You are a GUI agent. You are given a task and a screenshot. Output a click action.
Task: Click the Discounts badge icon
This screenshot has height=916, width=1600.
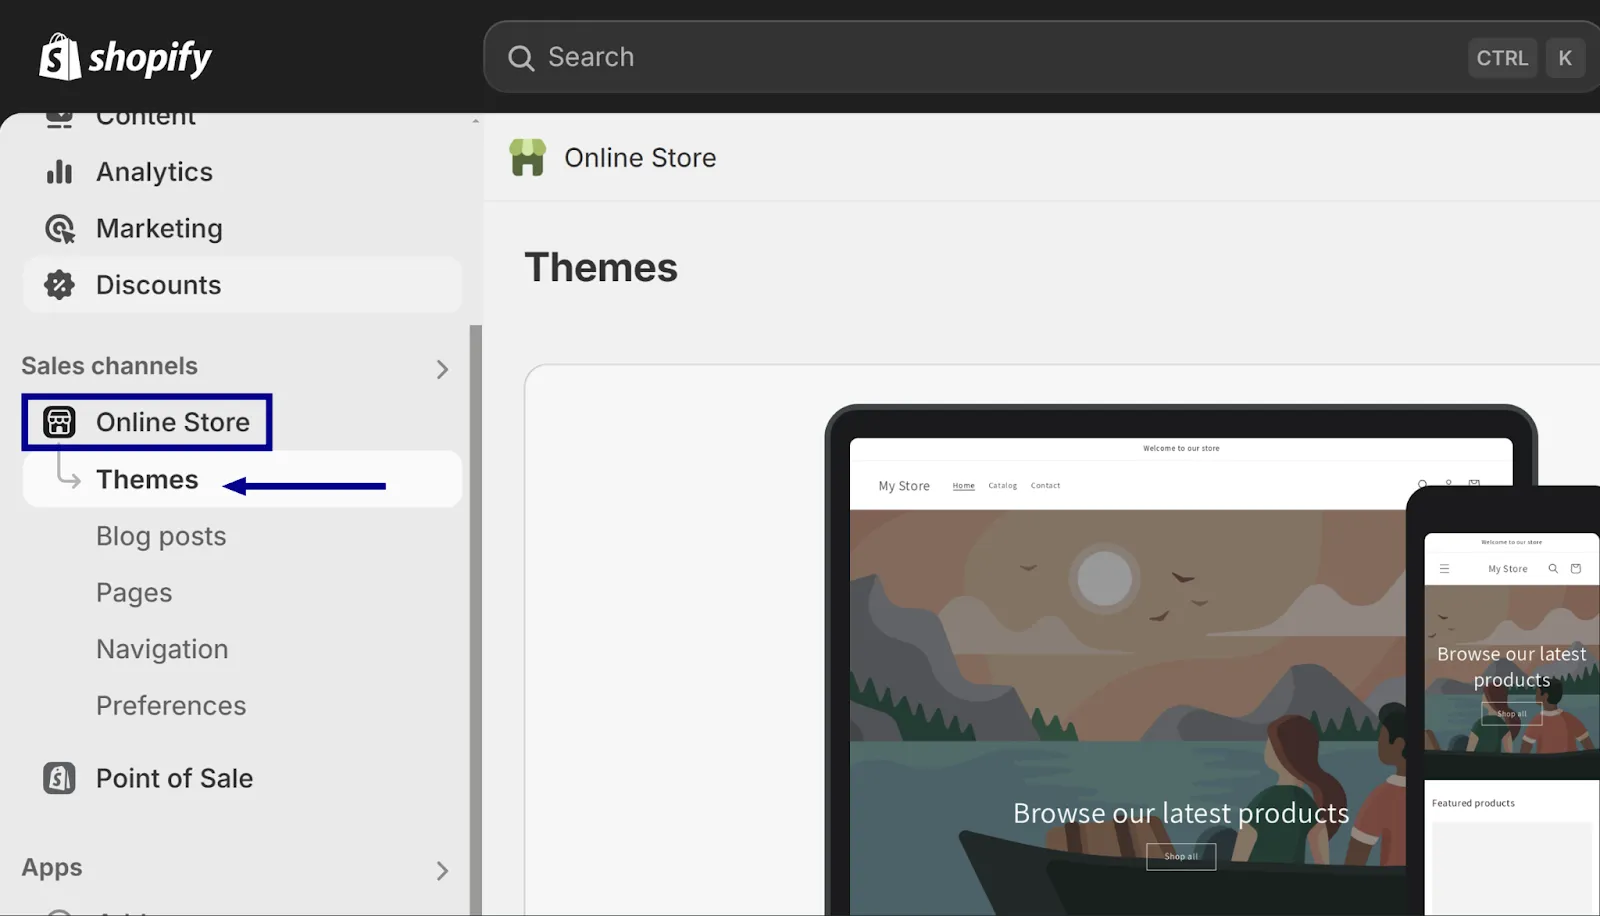tap(59, 285)
